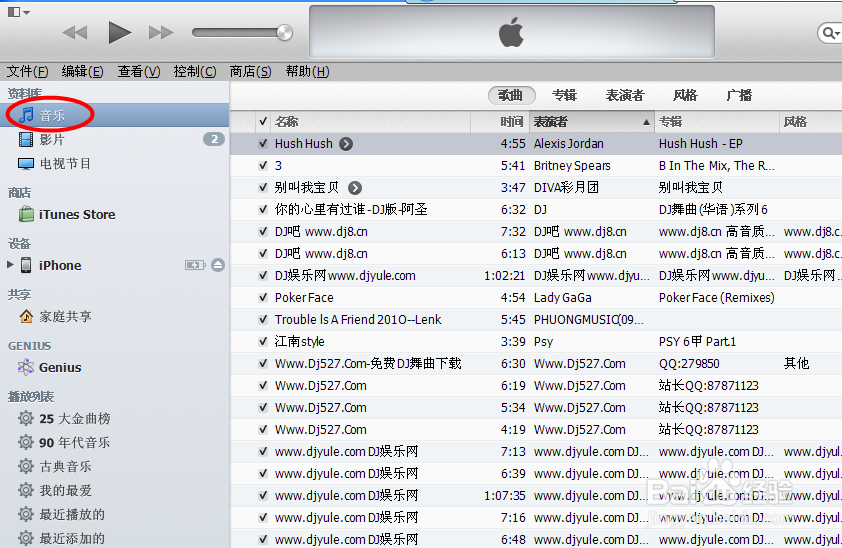Select artist Britney Spears cell
842x548 pixels.
coord(572,166)
